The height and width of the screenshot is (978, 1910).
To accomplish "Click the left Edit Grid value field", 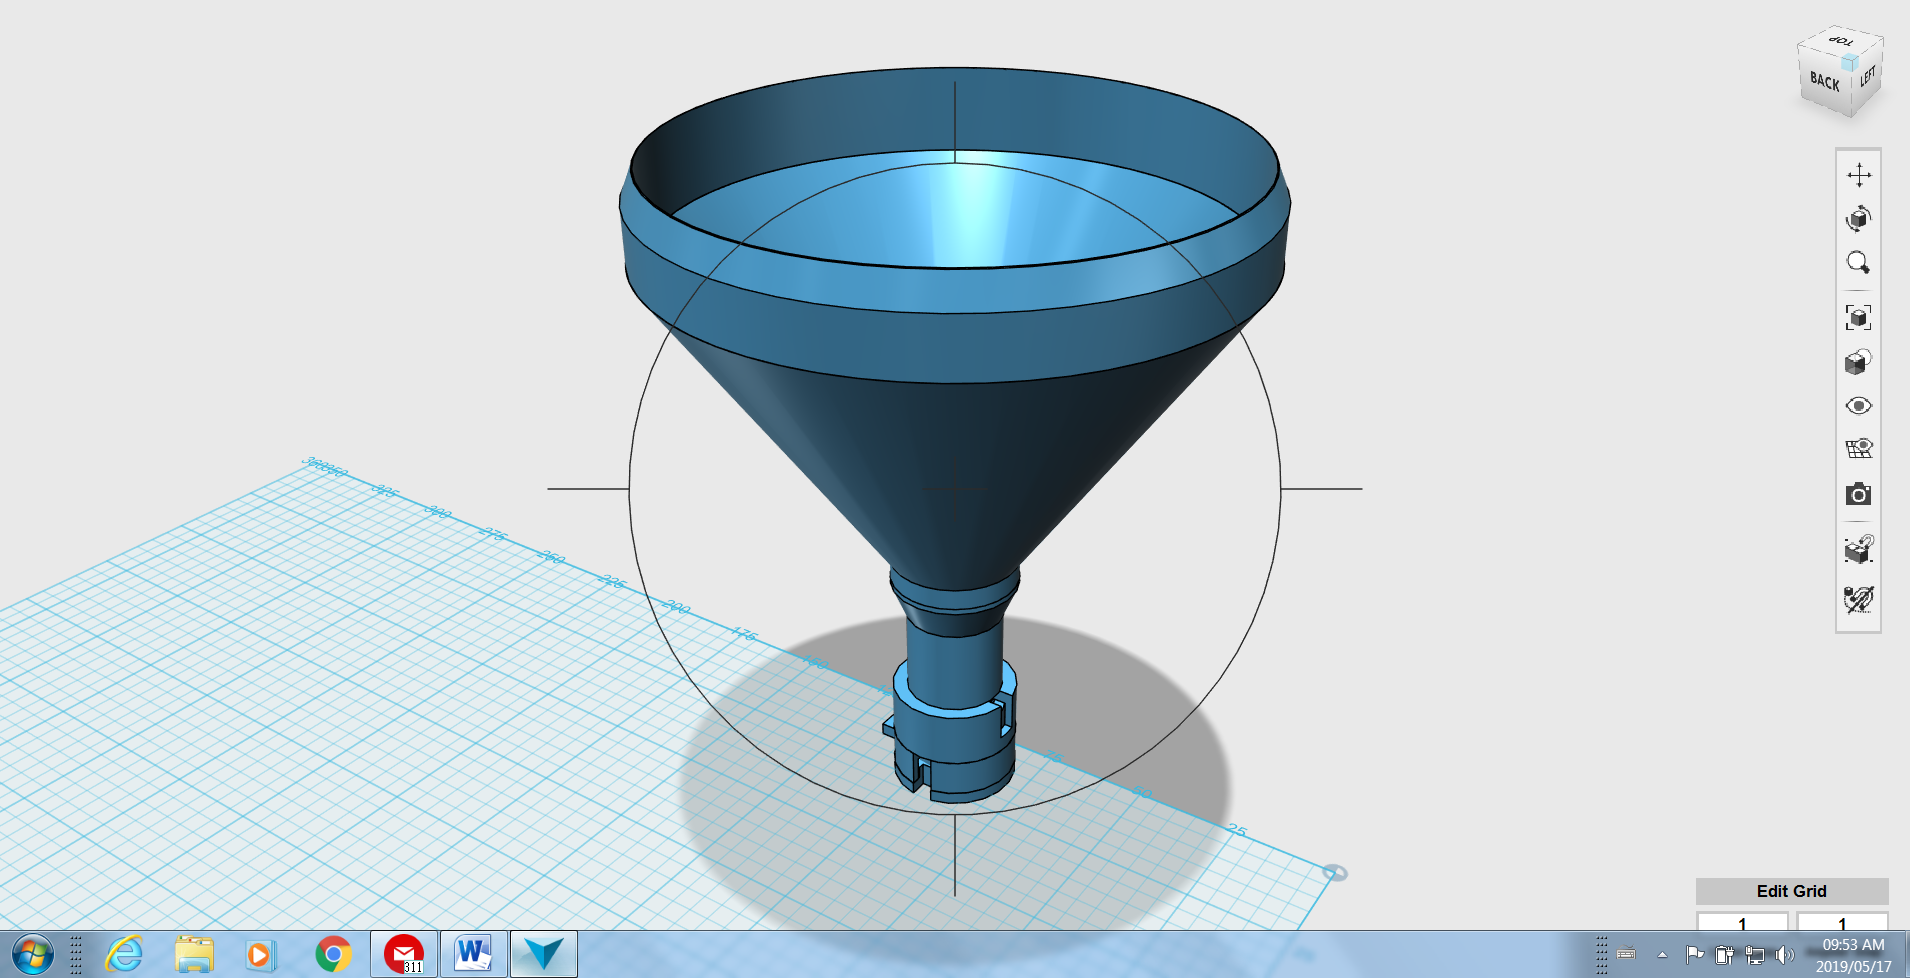I will 1742,922.
